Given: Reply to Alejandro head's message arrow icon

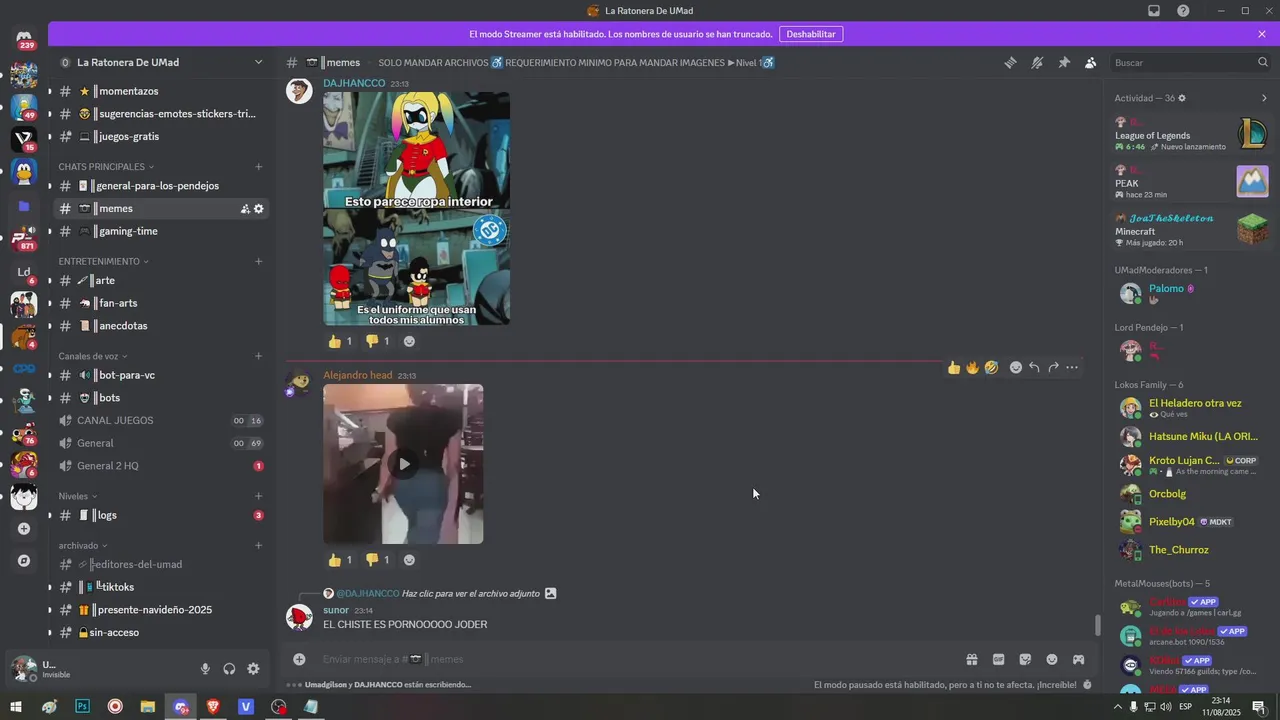Looking at the screenshot, I should tap(1034, 368).
